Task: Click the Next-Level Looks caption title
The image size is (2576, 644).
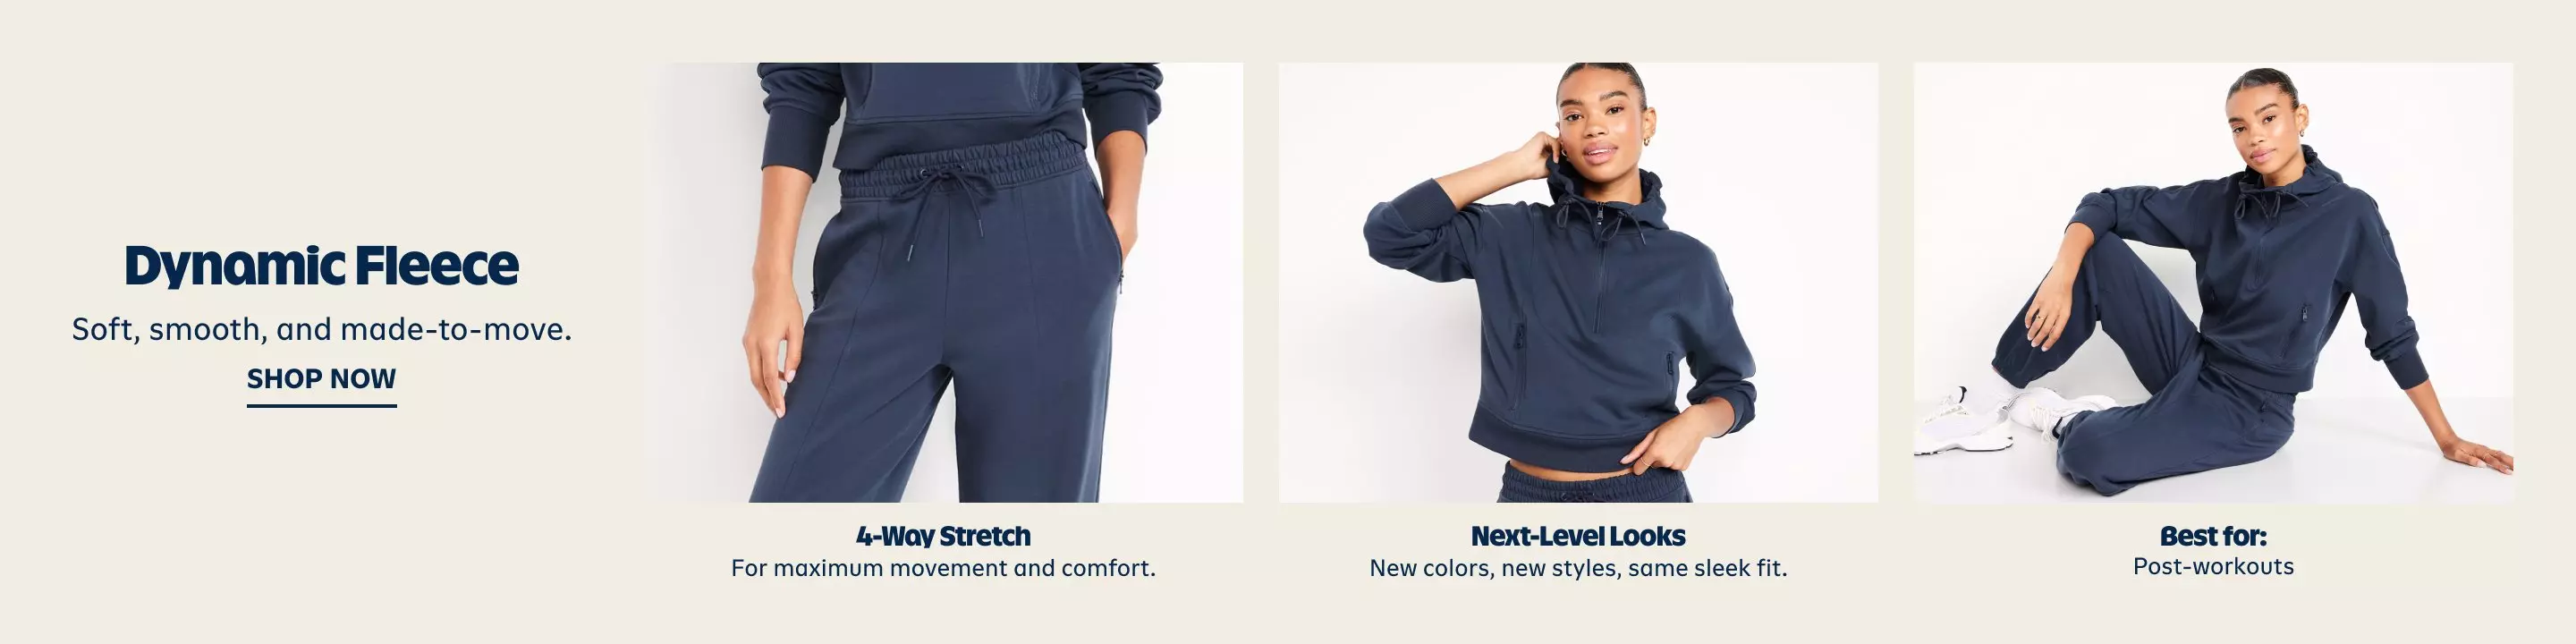Action: [1578, 536]
